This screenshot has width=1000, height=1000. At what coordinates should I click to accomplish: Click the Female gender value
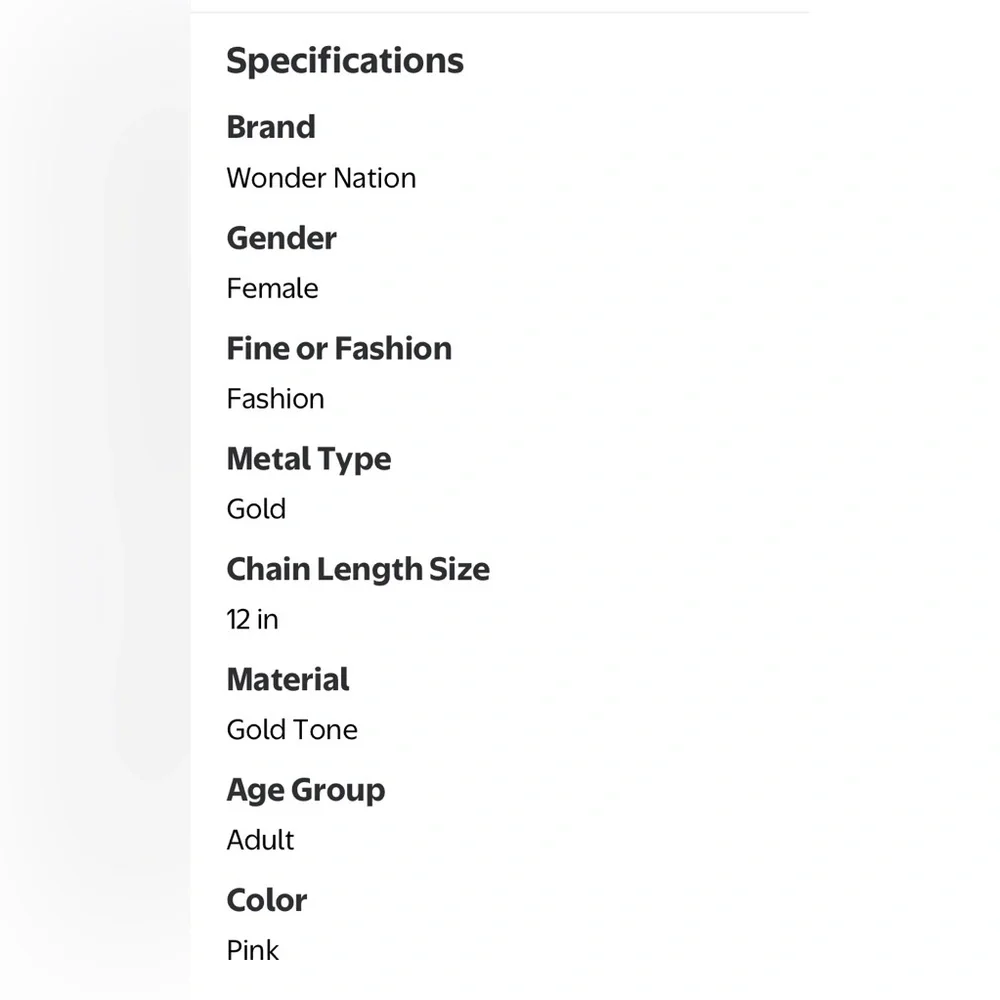[272, 288]
